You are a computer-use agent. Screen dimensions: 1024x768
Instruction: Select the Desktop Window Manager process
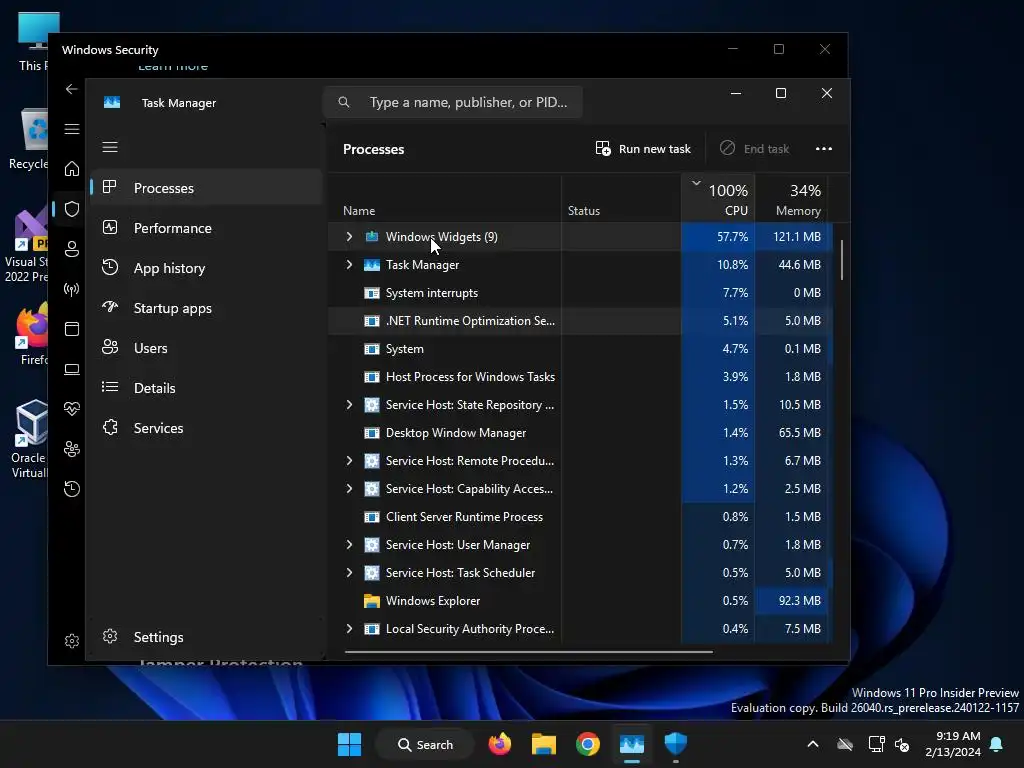pos(580,433)
